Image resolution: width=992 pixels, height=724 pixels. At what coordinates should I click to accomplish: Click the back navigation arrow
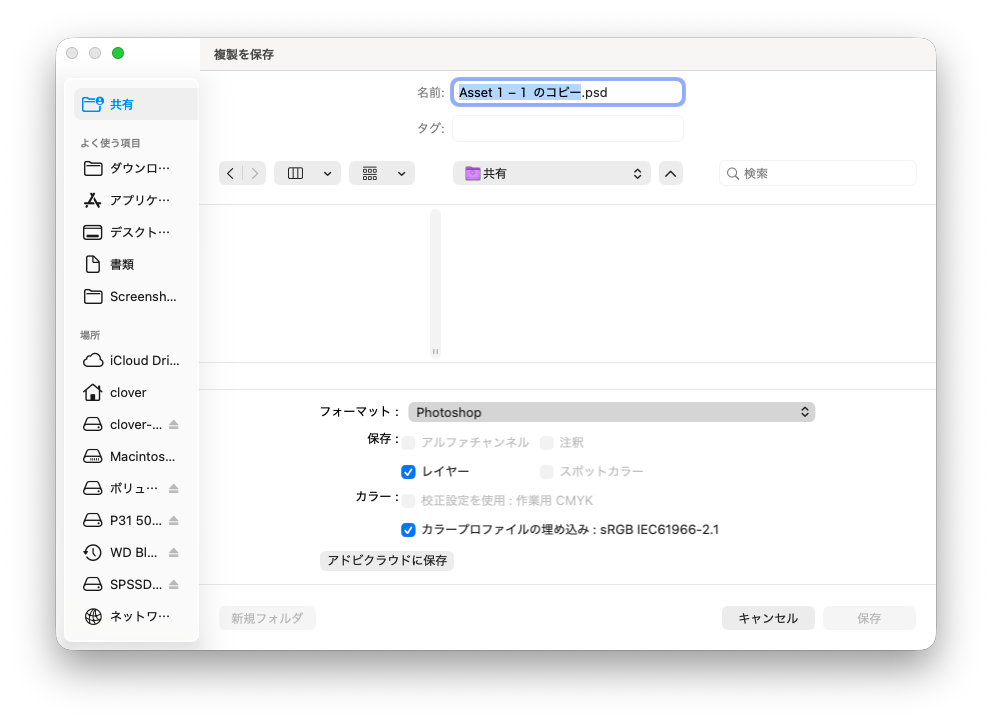point(231,173)
